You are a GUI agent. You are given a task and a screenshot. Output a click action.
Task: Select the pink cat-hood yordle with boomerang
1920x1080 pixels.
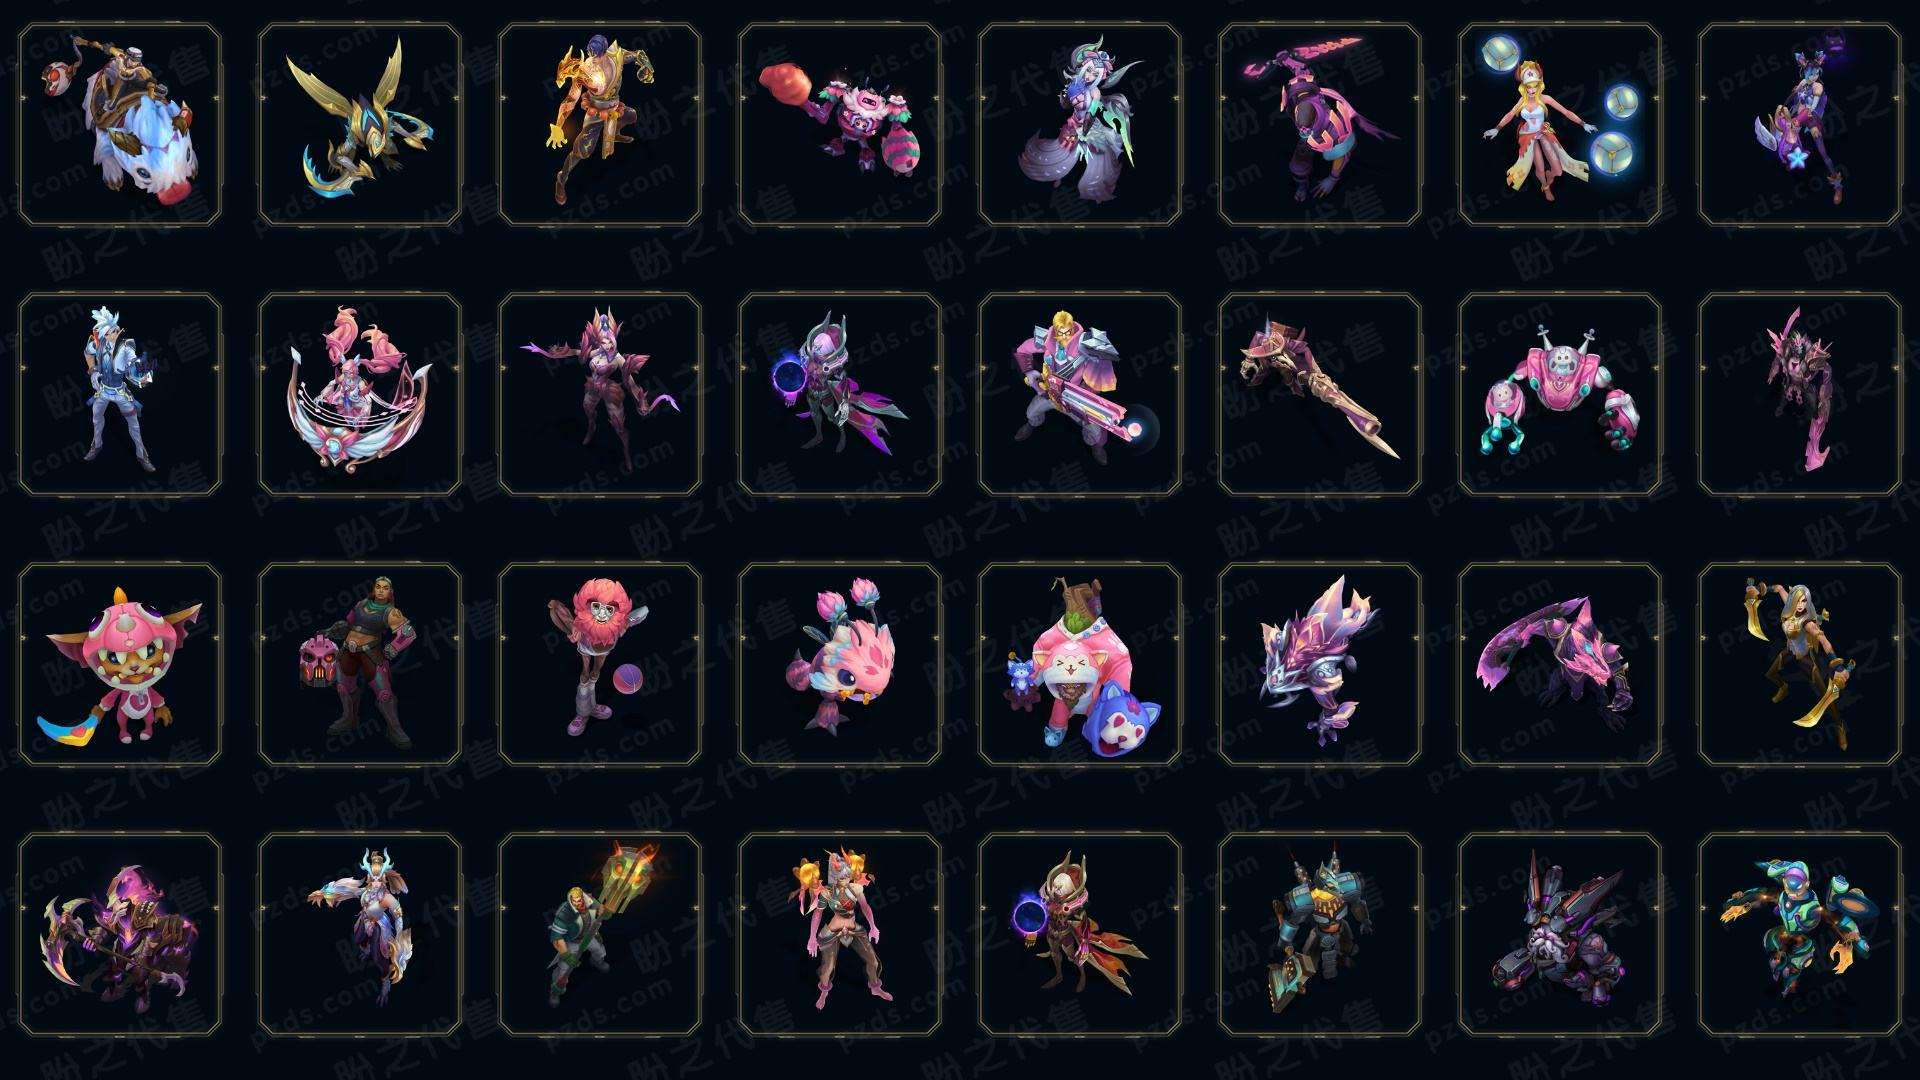click(120, 664)
